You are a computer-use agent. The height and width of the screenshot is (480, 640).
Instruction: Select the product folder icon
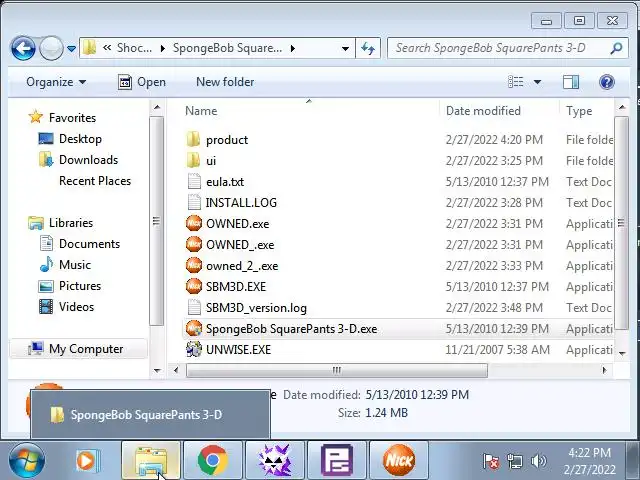click(x=193, y=140)
